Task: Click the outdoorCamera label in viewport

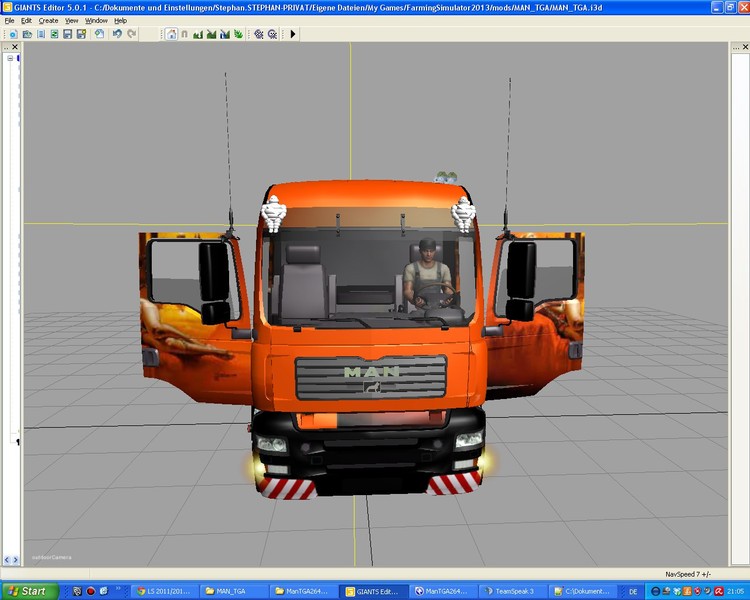Action: (x=52, y=557)
